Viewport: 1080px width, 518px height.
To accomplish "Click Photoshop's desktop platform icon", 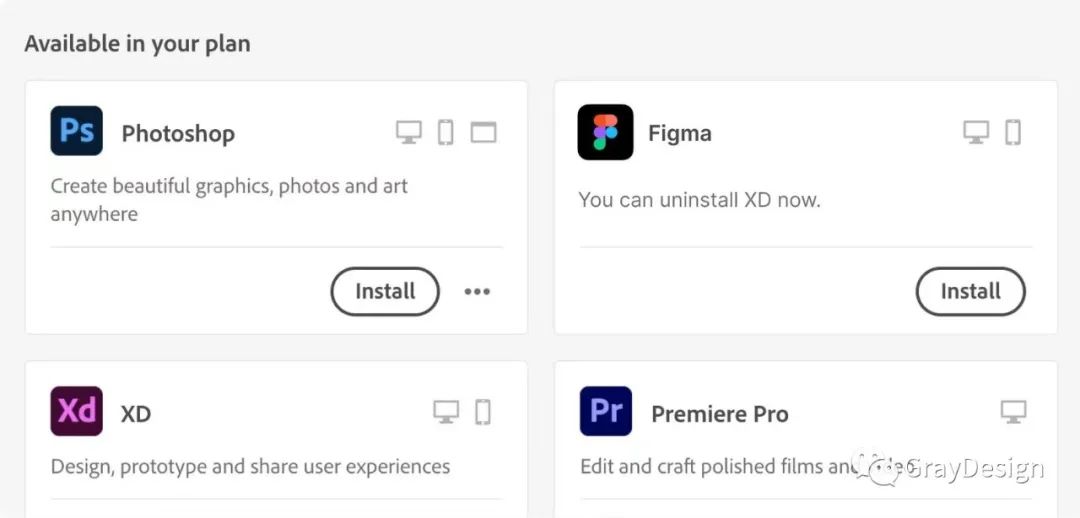I will [409, 132].
